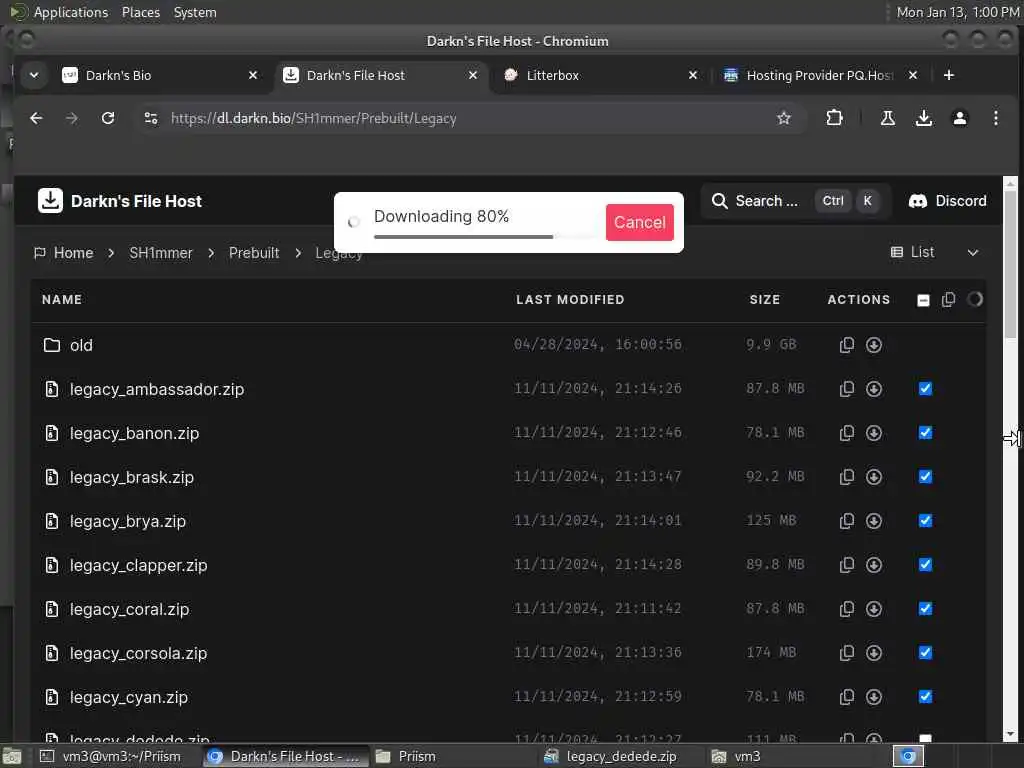Copy link for legacy_brya.zip
Image resolution: width=1024 pixels, height=768 pixels.
tap(846, 521)
